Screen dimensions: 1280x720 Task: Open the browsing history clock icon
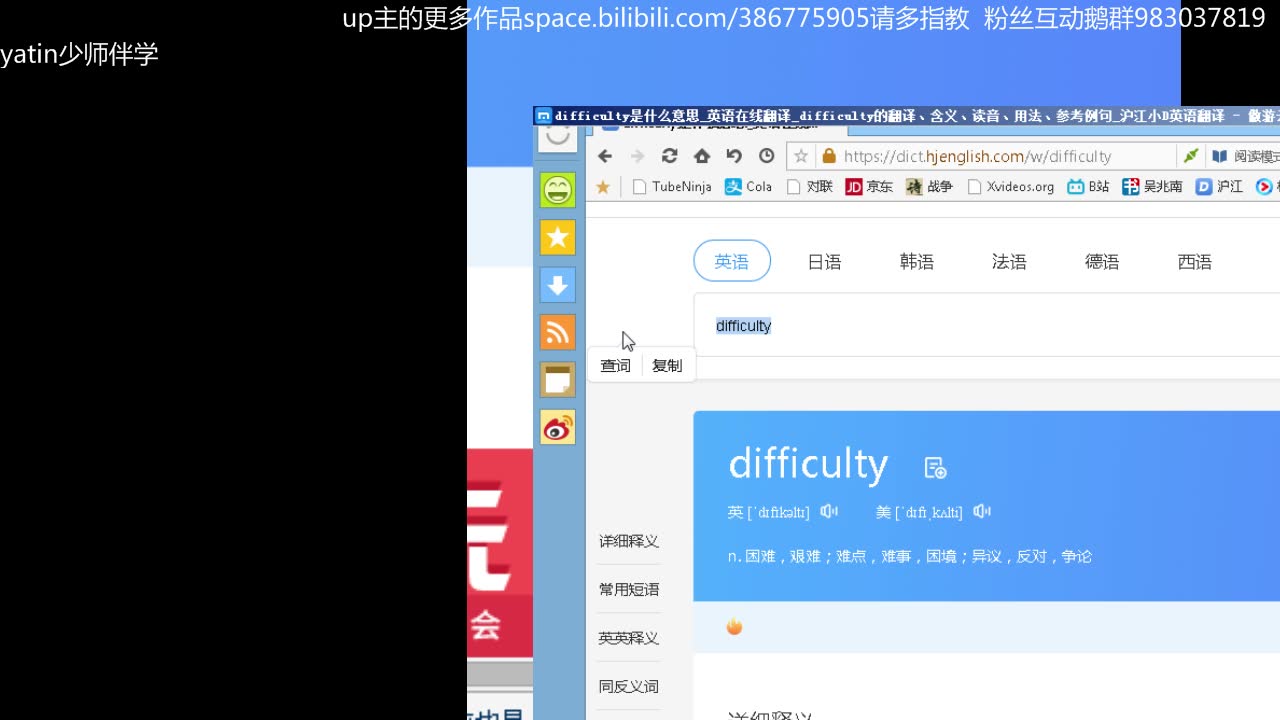(x=767, y=156)
